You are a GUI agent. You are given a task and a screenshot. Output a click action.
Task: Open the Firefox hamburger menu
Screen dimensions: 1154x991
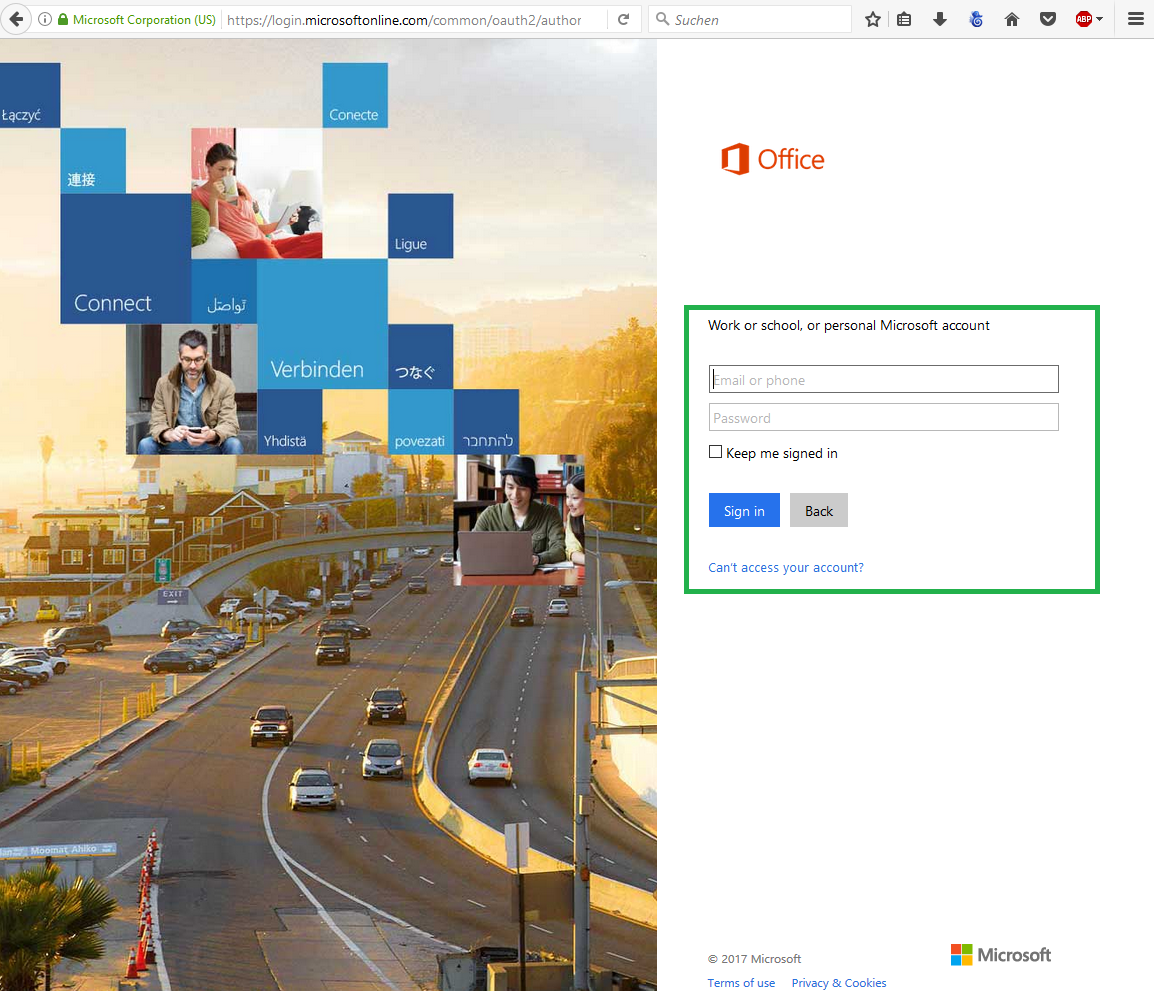(x=1135, y=19)
